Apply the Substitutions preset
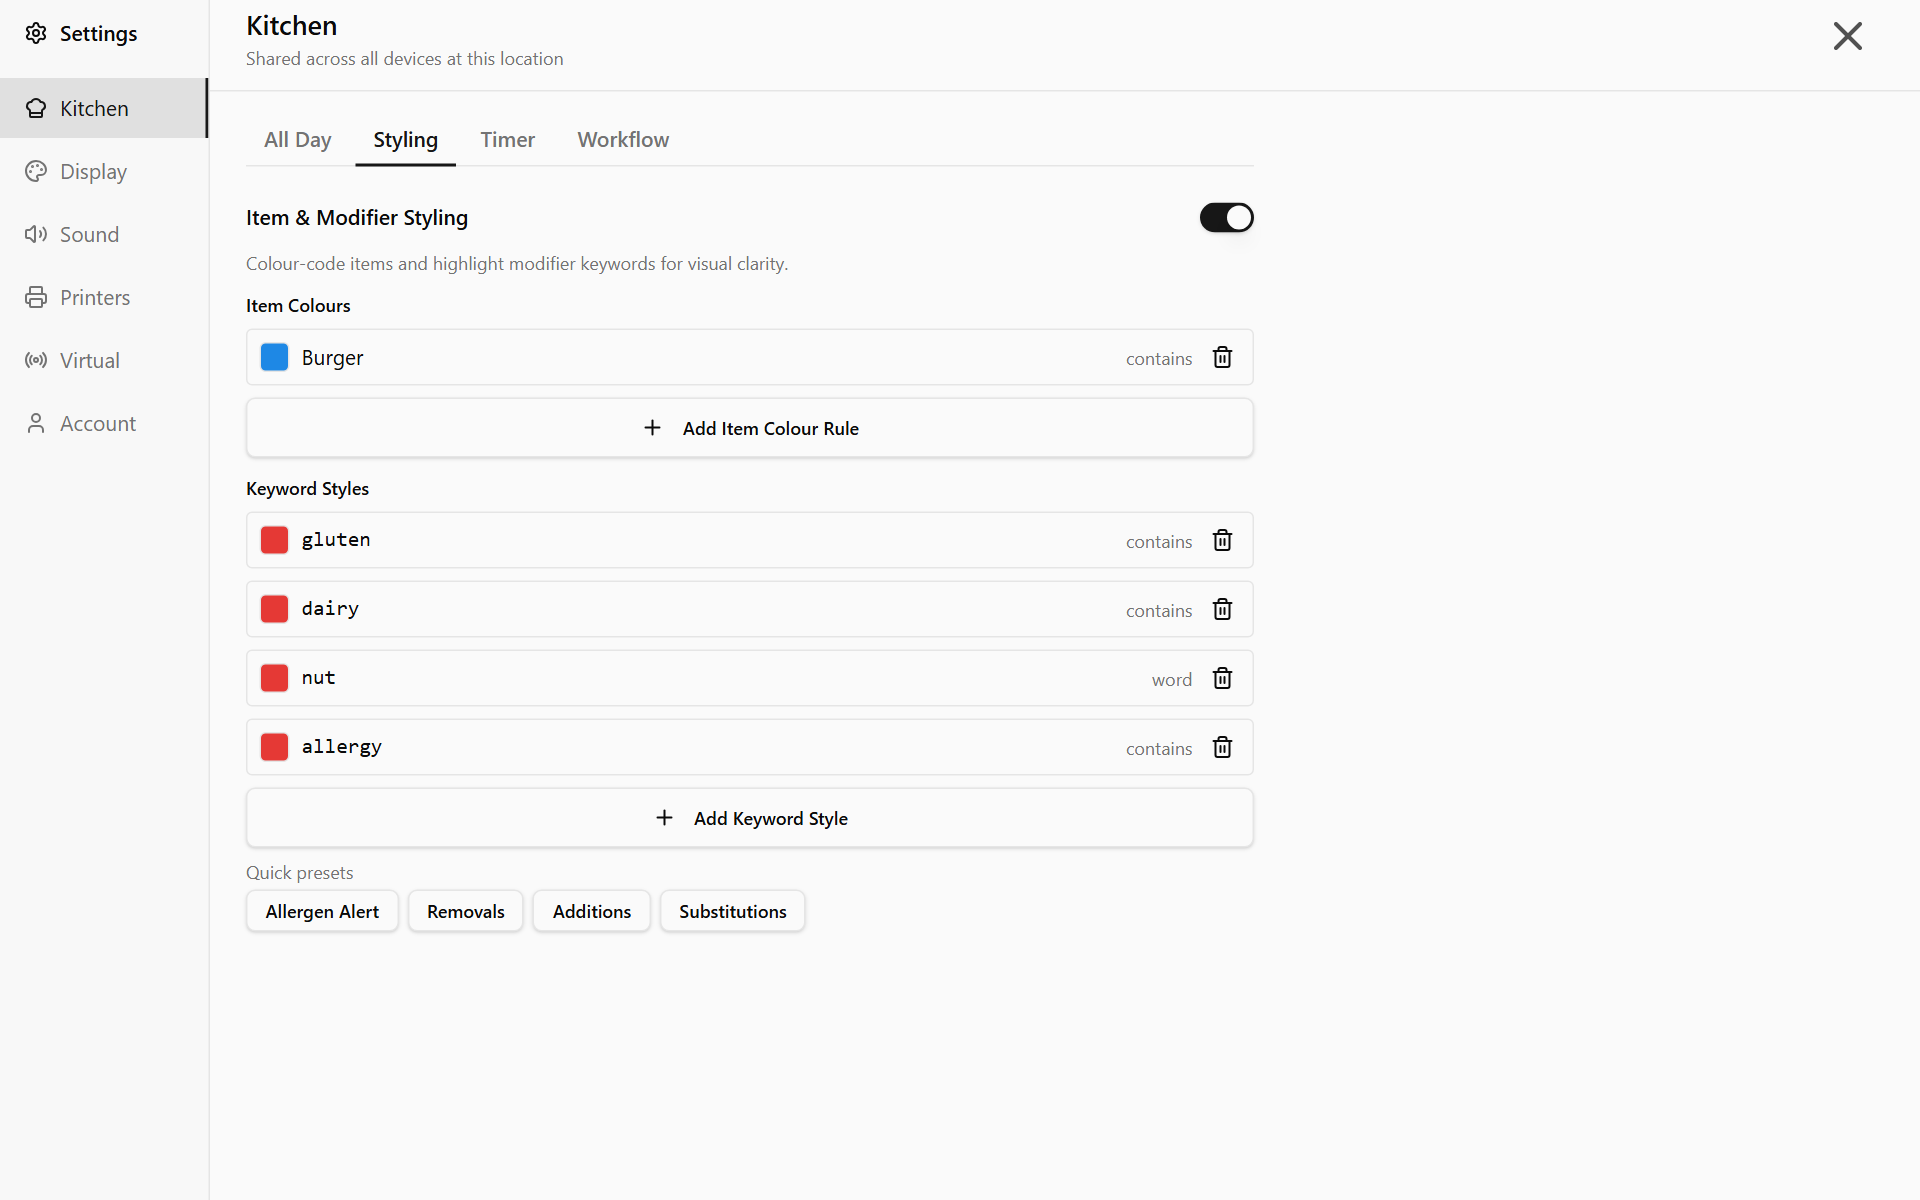 (x=732, y=911)
